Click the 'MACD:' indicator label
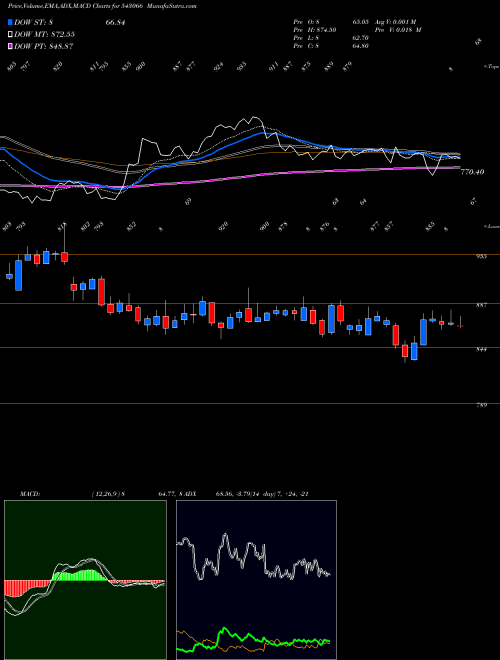The width and height of the screenshot is (500, 660). 29,494
